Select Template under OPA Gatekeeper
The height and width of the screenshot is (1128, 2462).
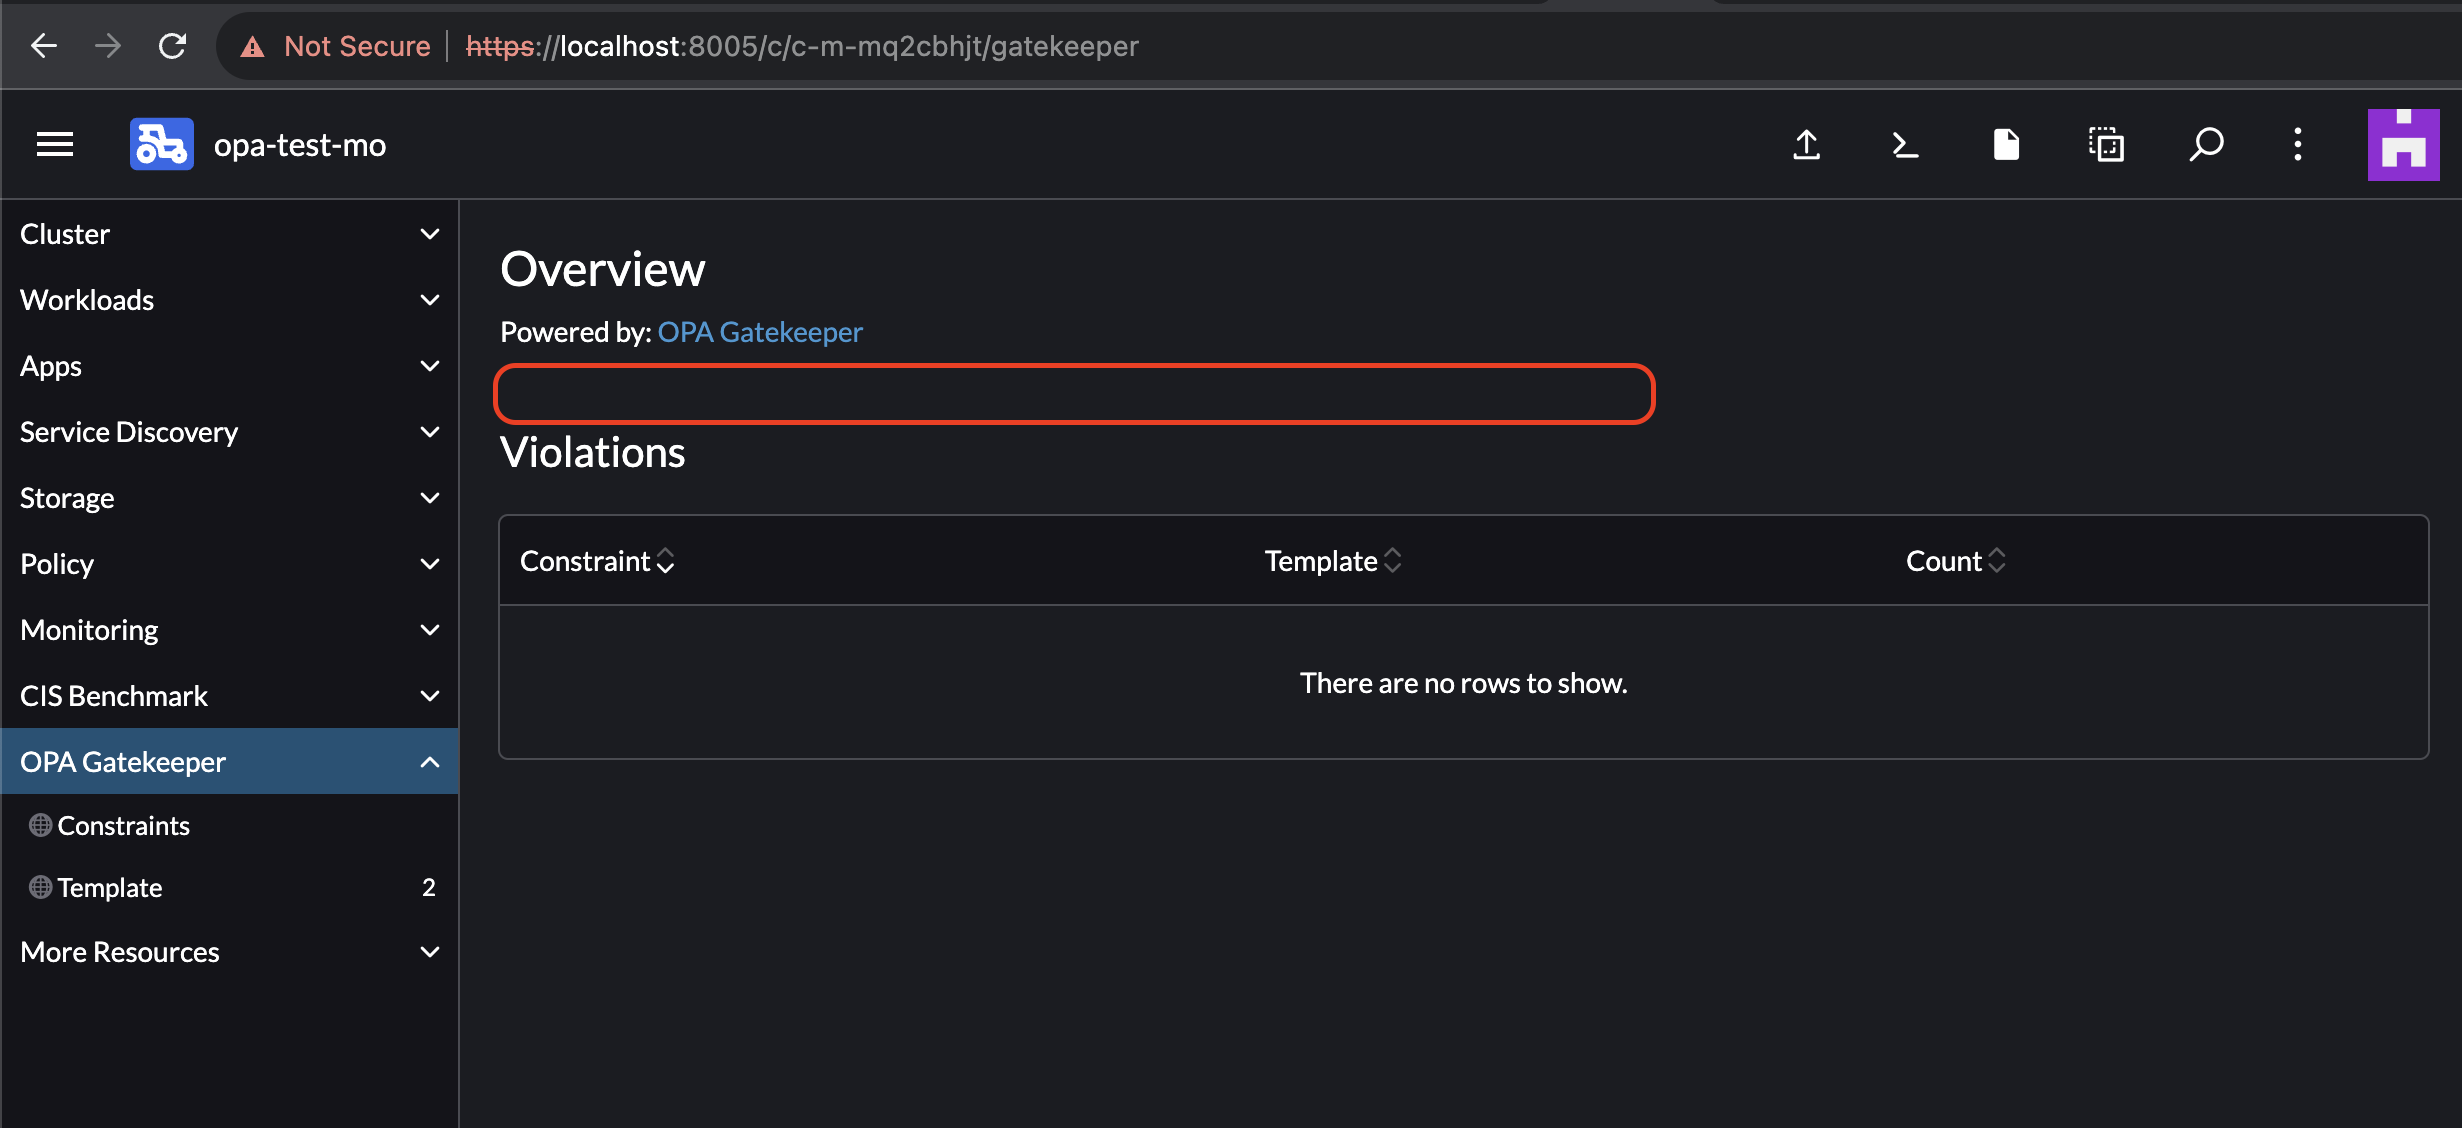(109, 887)
